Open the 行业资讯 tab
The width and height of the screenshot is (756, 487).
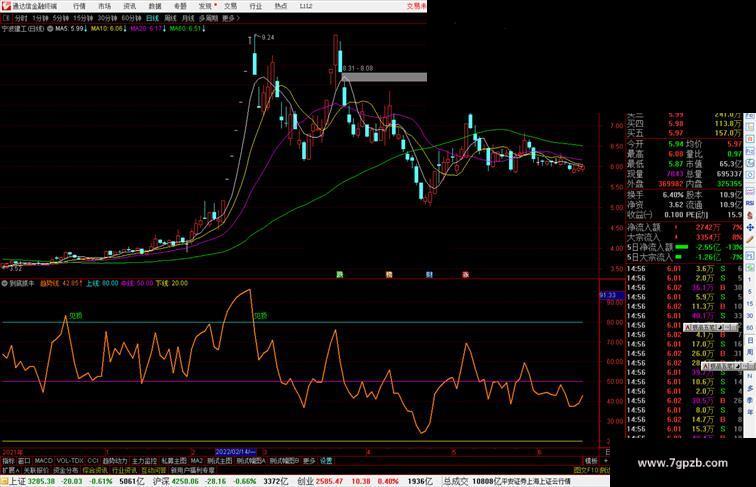tap(124, 470)
